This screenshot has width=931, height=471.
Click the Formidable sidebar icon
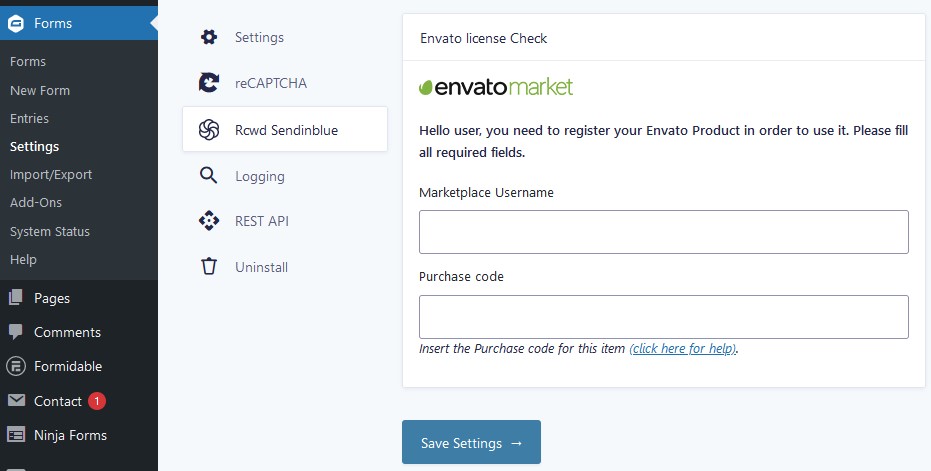pyautogui.click(x=16, y=366)
